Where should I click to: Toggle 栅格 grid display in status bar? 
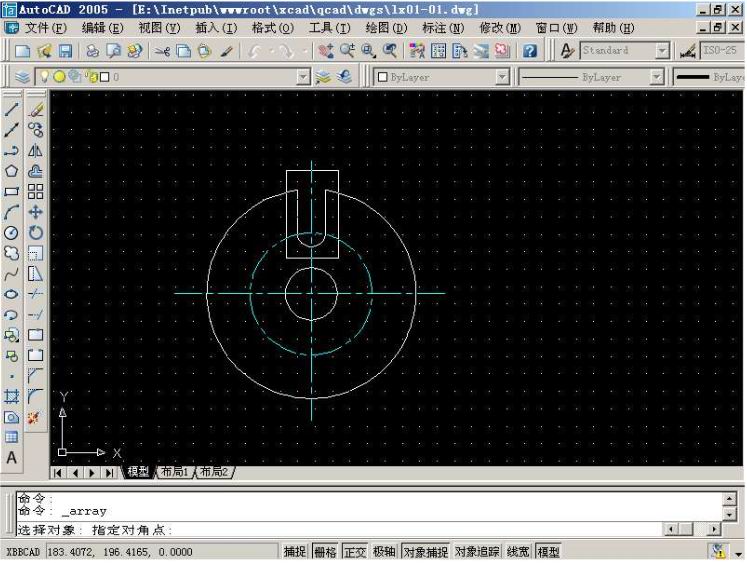tap(325, 552)
